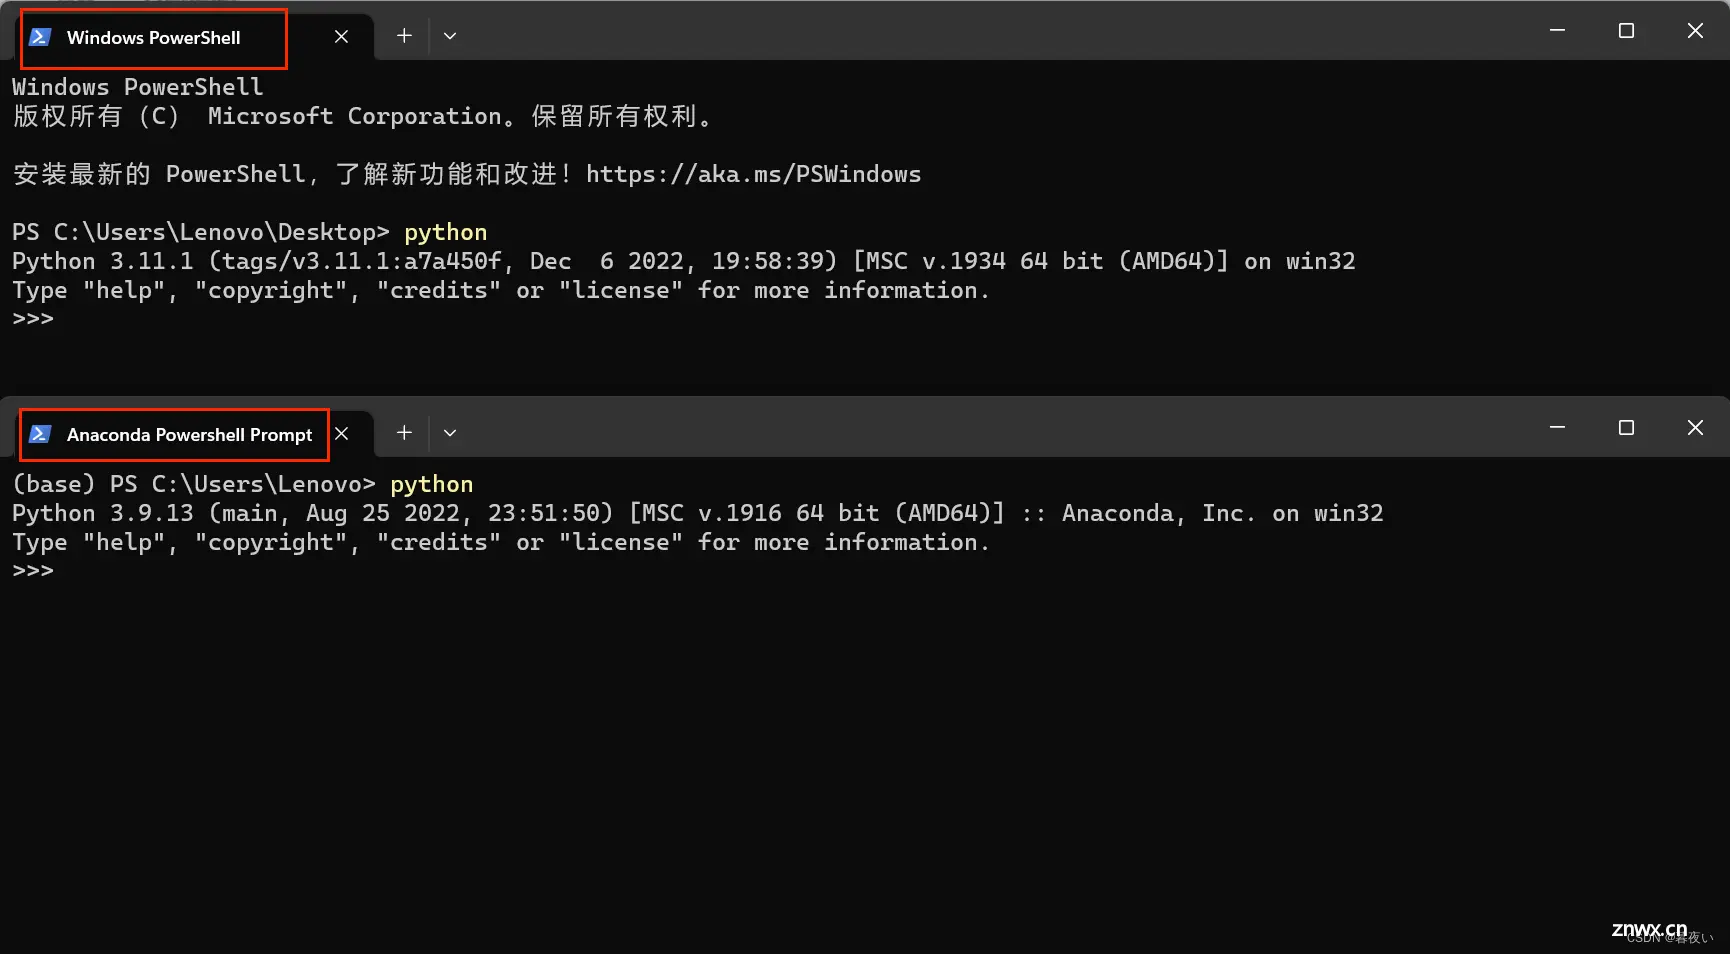Add new tab in Anaconda Prompt window
Image resolution: width=1730 pixels, height=954 pixels.
(x=404, y=433)
